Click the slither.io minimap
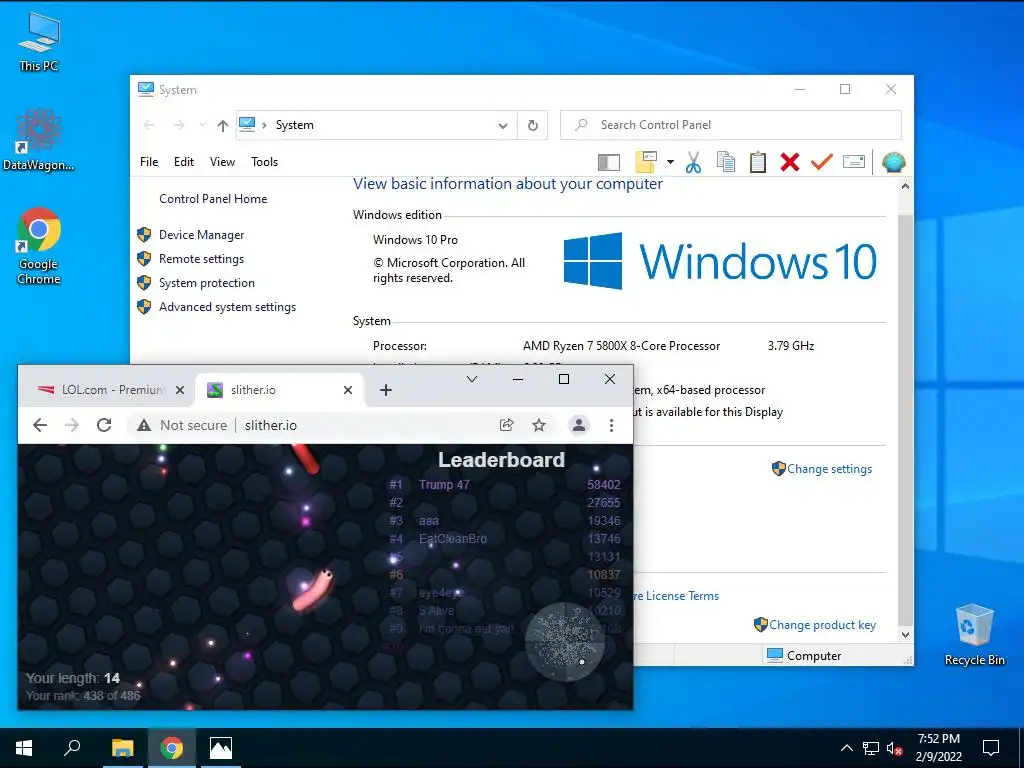This screenshot has width=1024, height=768. click(564, 641)
